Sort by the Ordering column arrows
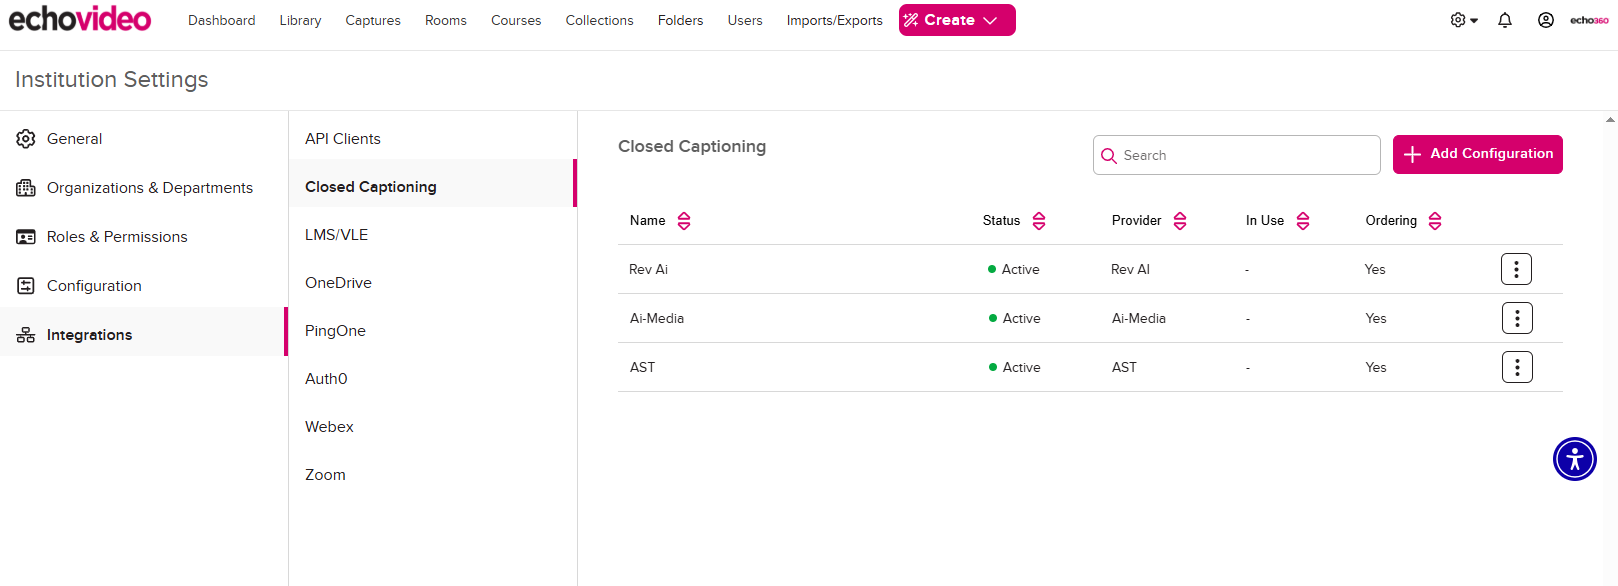1618x586 pixels. point(1435,221)
